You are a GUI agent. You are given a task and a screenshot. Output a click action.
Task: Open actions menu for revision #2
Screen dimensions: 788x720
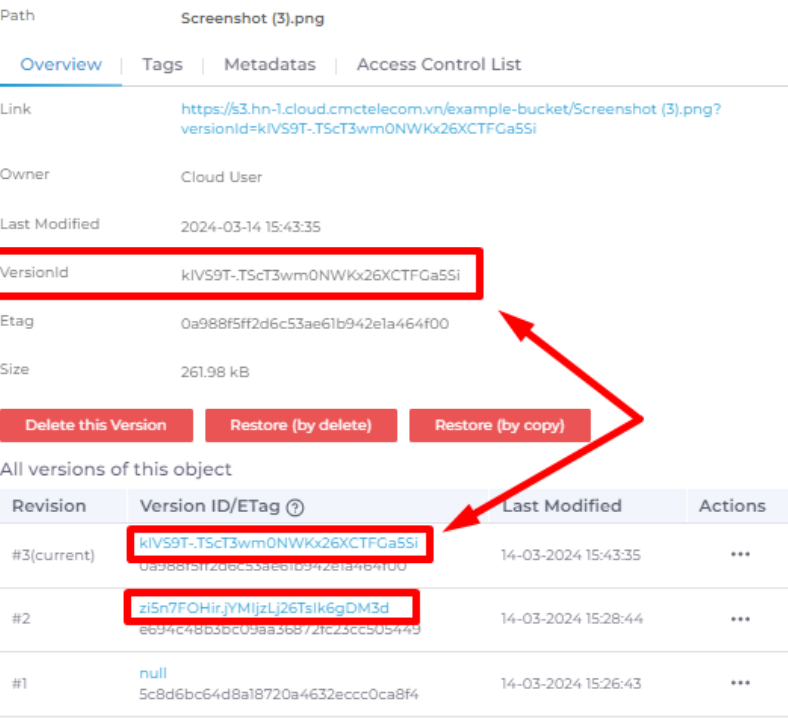(x=740, y=619)
